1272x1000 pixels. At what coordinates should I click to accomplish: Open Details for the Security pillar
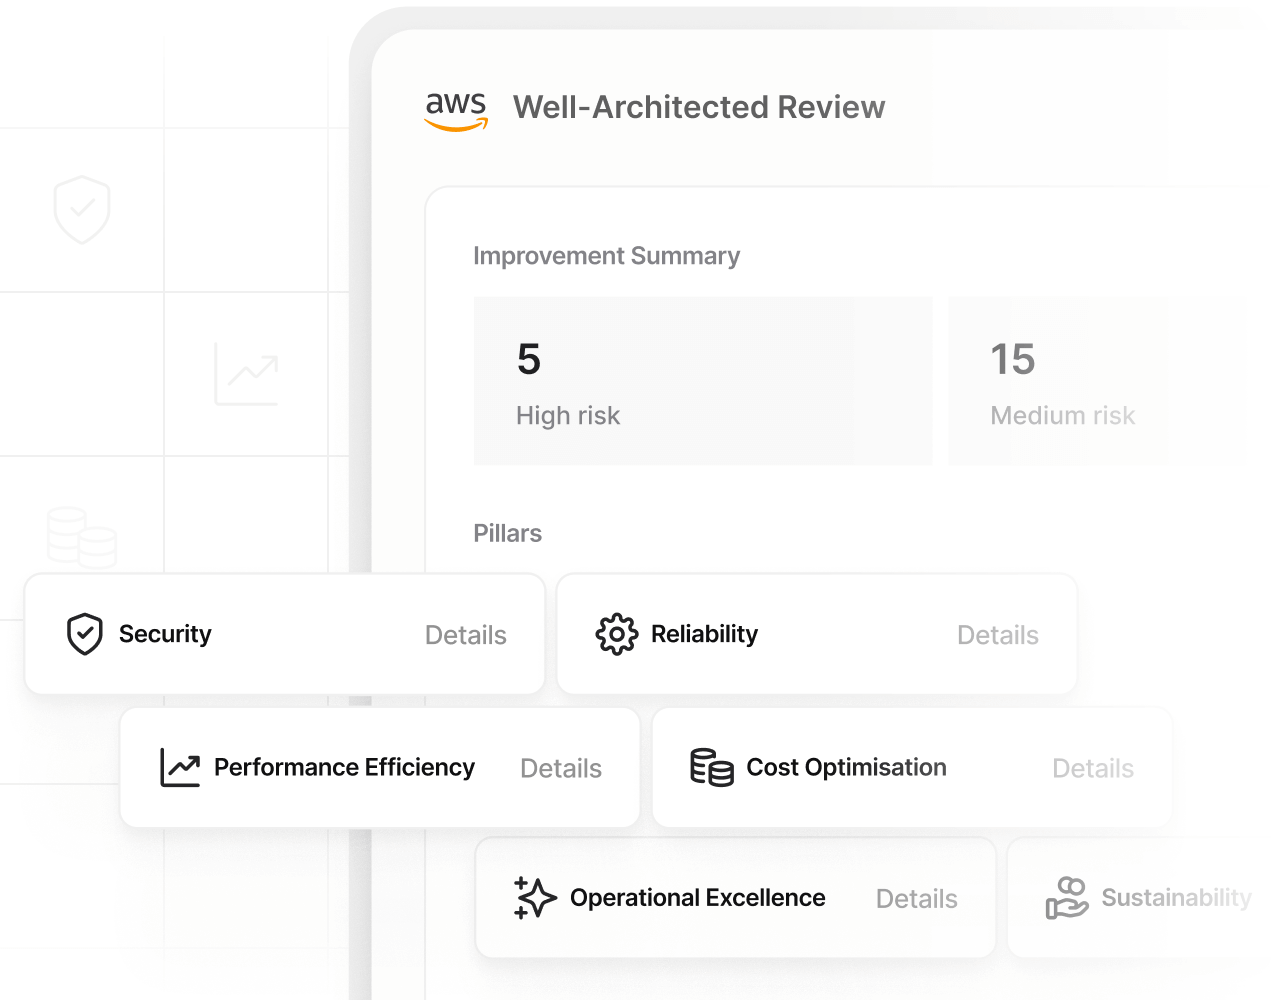click(465, 635)
